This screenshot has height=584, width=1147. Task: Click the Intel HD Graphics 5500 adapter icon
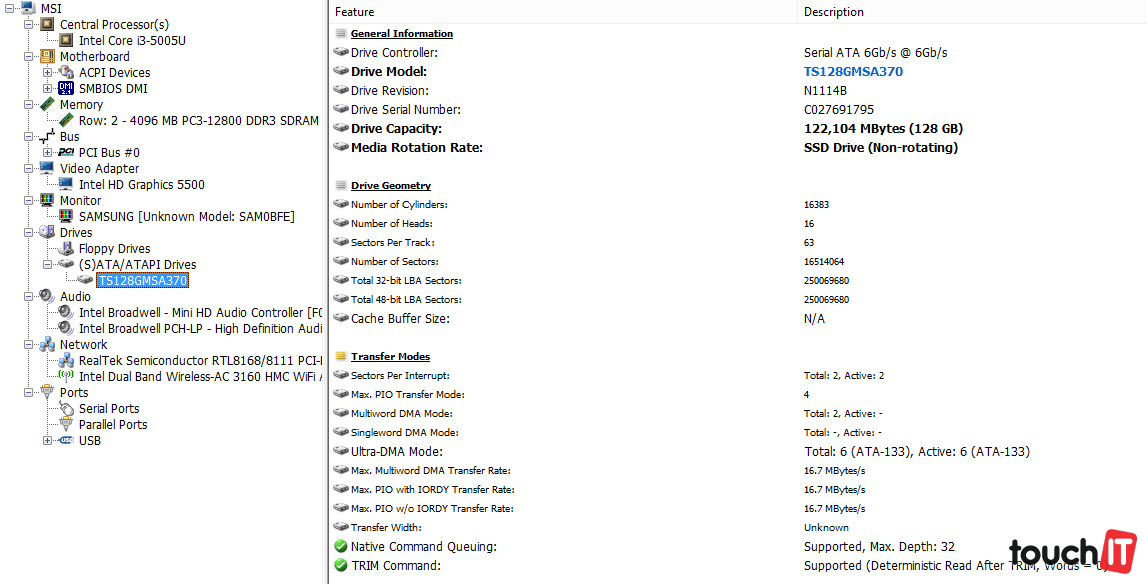pyautogui.click(x=66, y=185)
